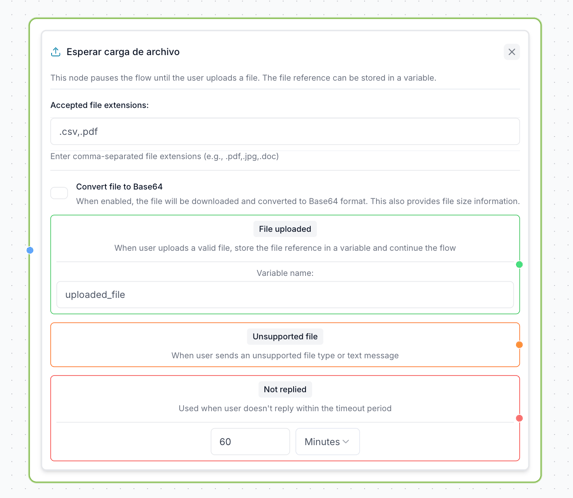This screenshot has height=498, width=573.
Task: Click the upload icon beside Esperar carga de archivo
Action: coord(56,52)
